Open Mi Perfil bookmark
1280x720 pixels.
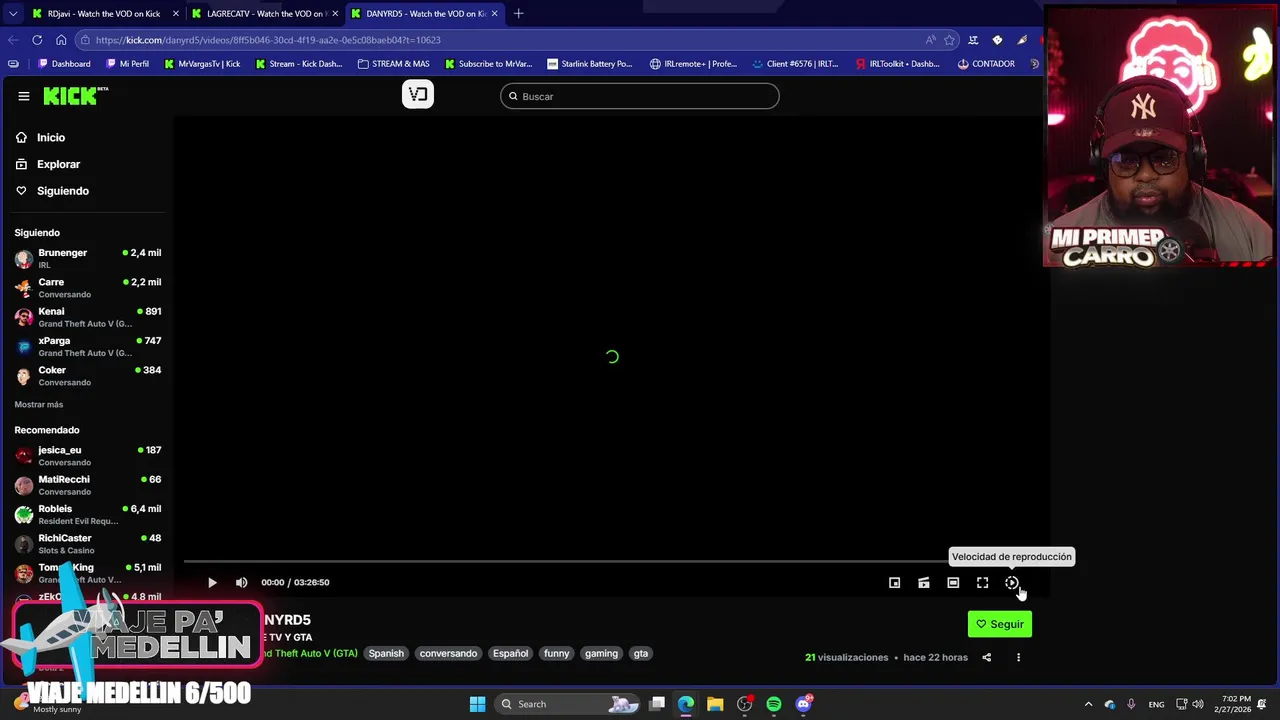127,64
